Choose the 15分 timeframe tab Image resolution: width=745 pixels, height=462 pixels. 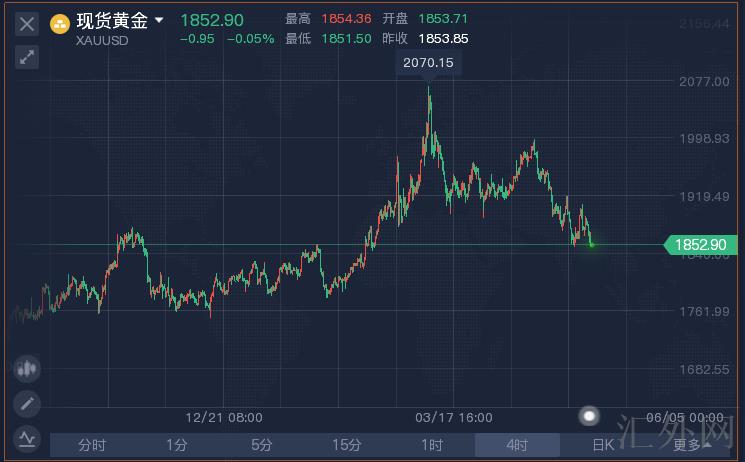point(347,445)
